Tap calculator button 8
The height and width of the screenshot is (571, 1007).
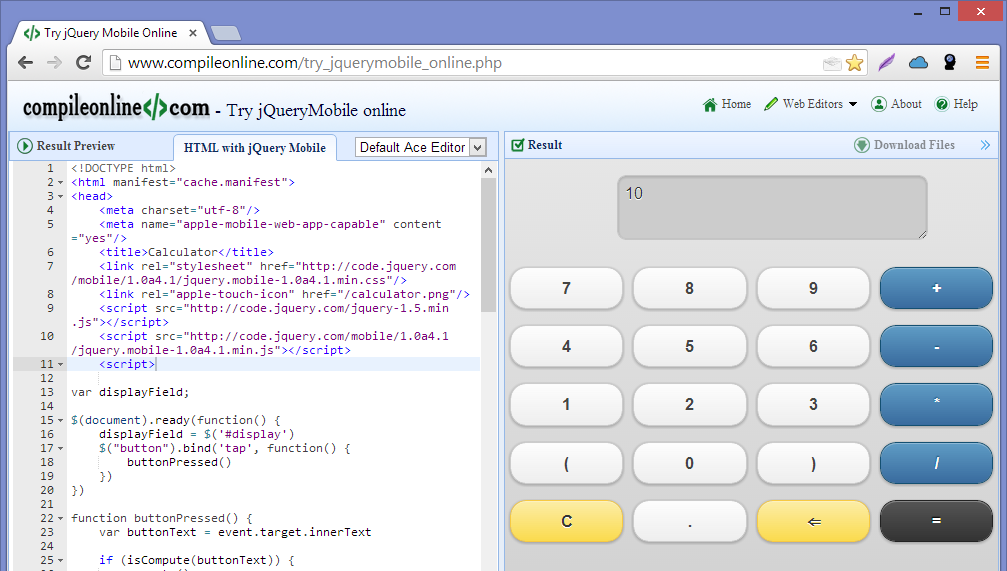pyautogui.click(x=689, y=288)
